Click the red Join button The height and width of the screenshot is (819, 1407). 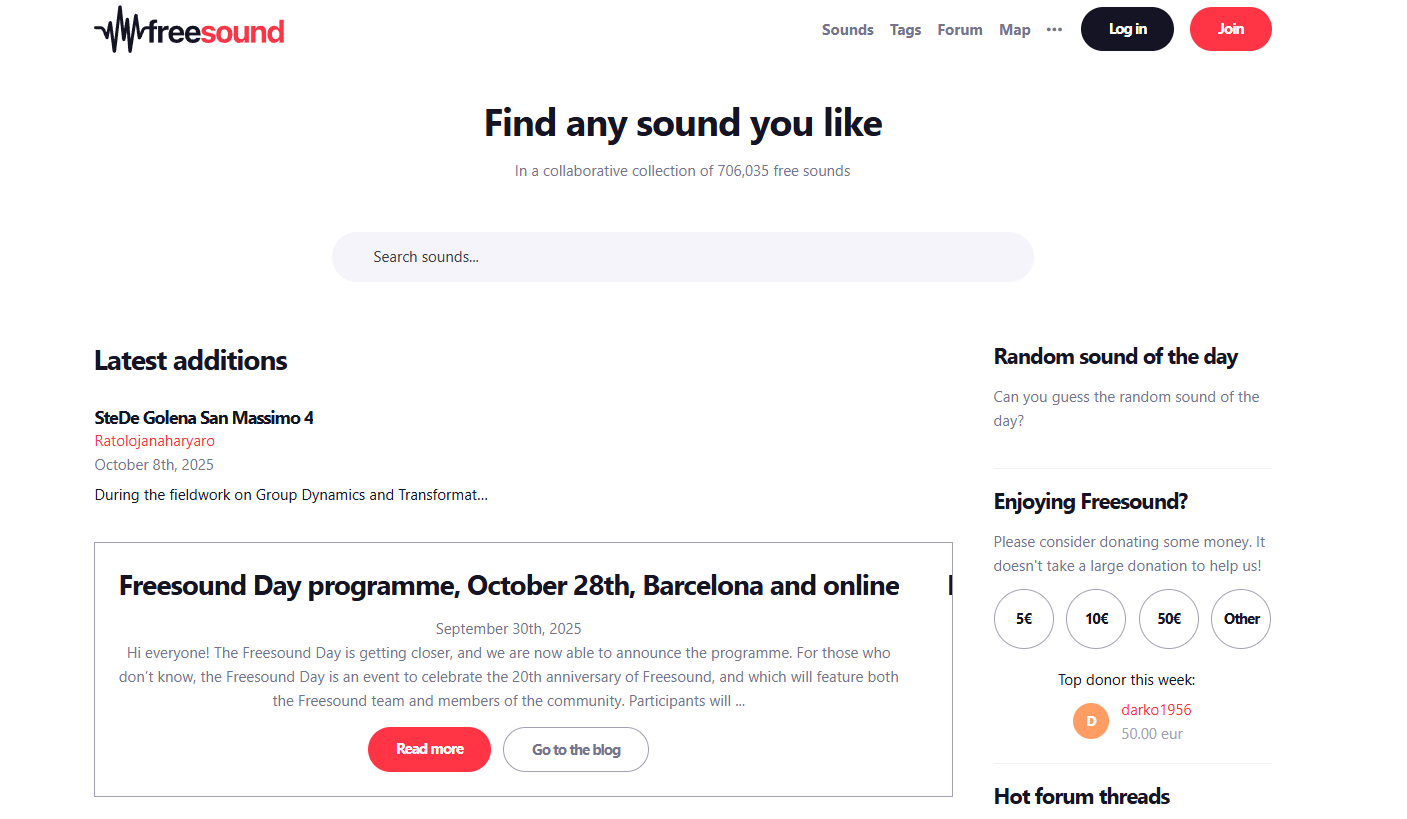[1230, 29]
